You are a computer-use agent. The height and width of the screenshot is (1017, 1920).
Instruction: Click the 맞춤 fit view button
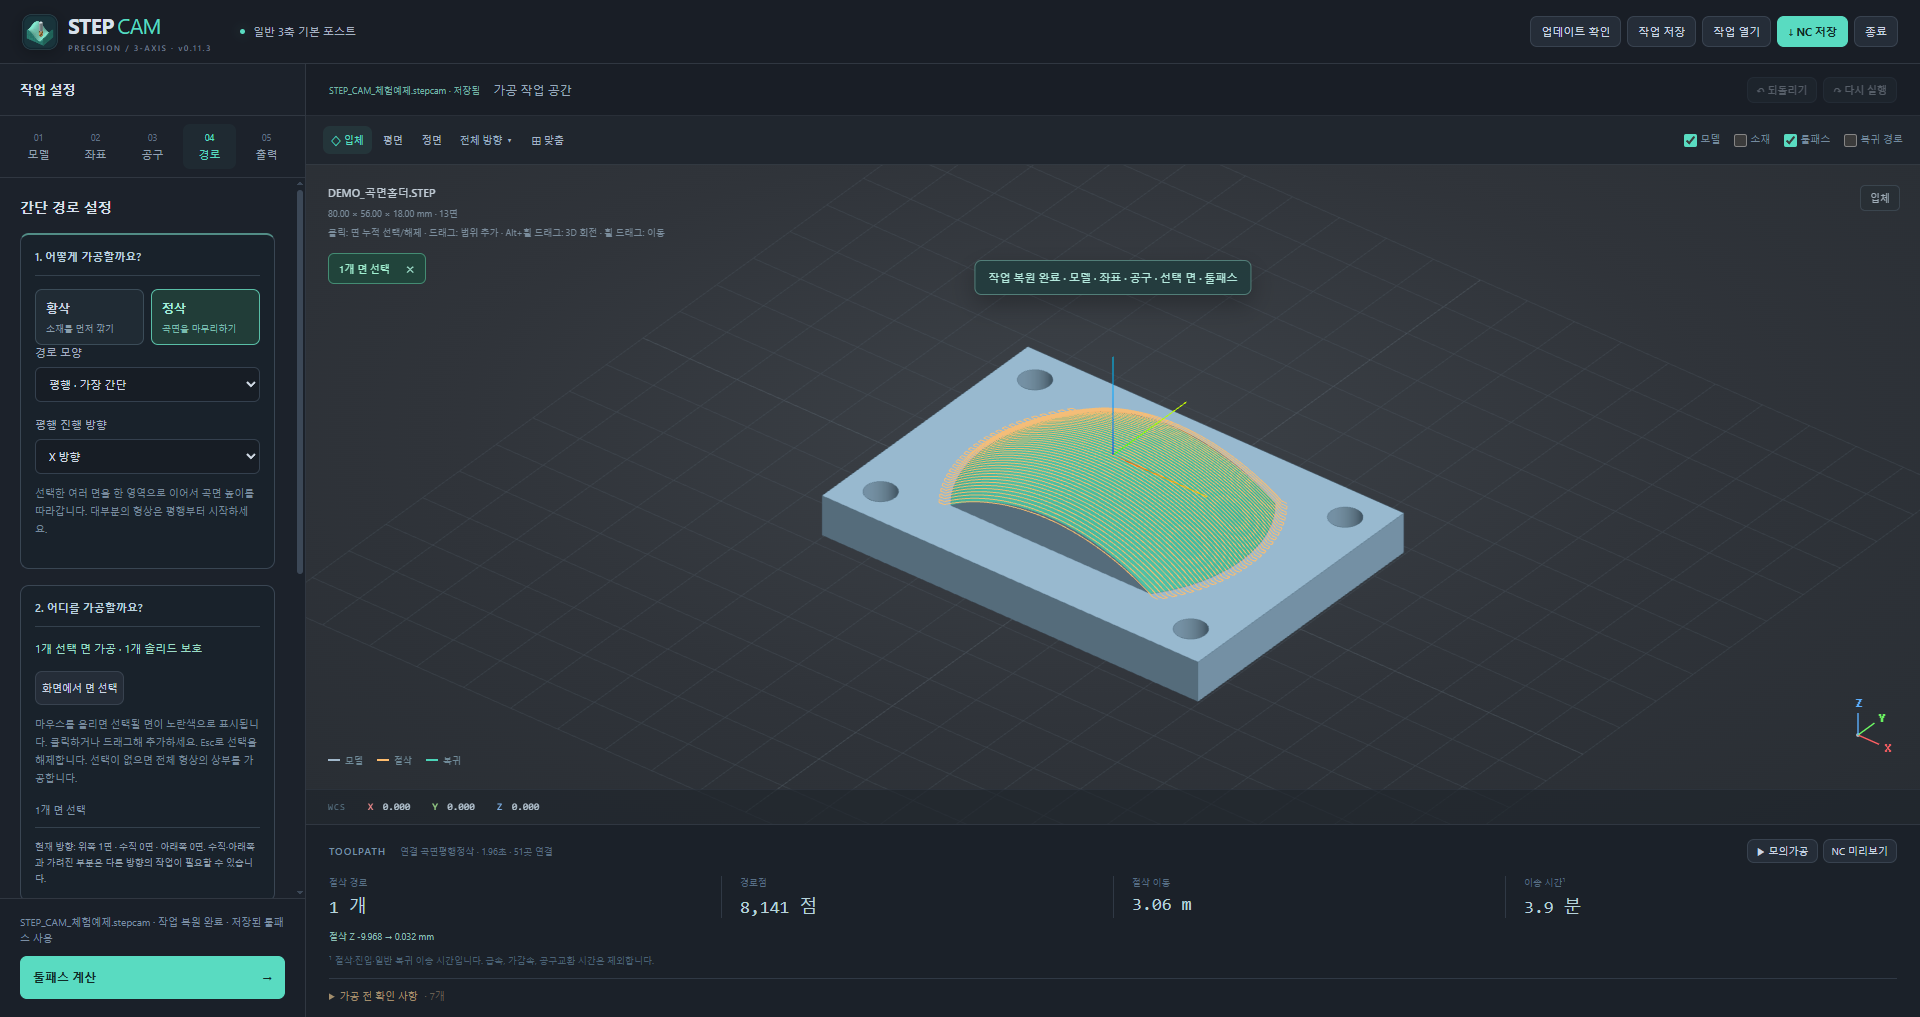point(548,140)
